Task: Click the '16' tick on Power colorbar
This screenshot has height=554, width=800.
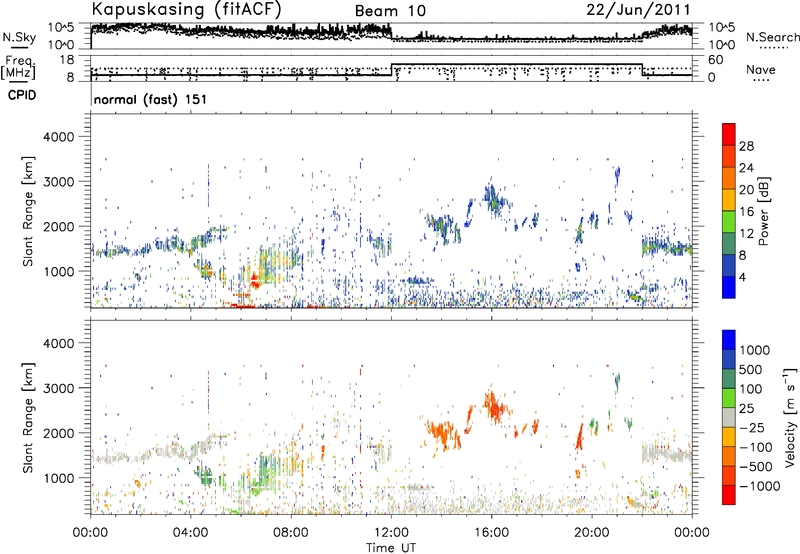Action: pyautogui.click(x=746, y=212)
